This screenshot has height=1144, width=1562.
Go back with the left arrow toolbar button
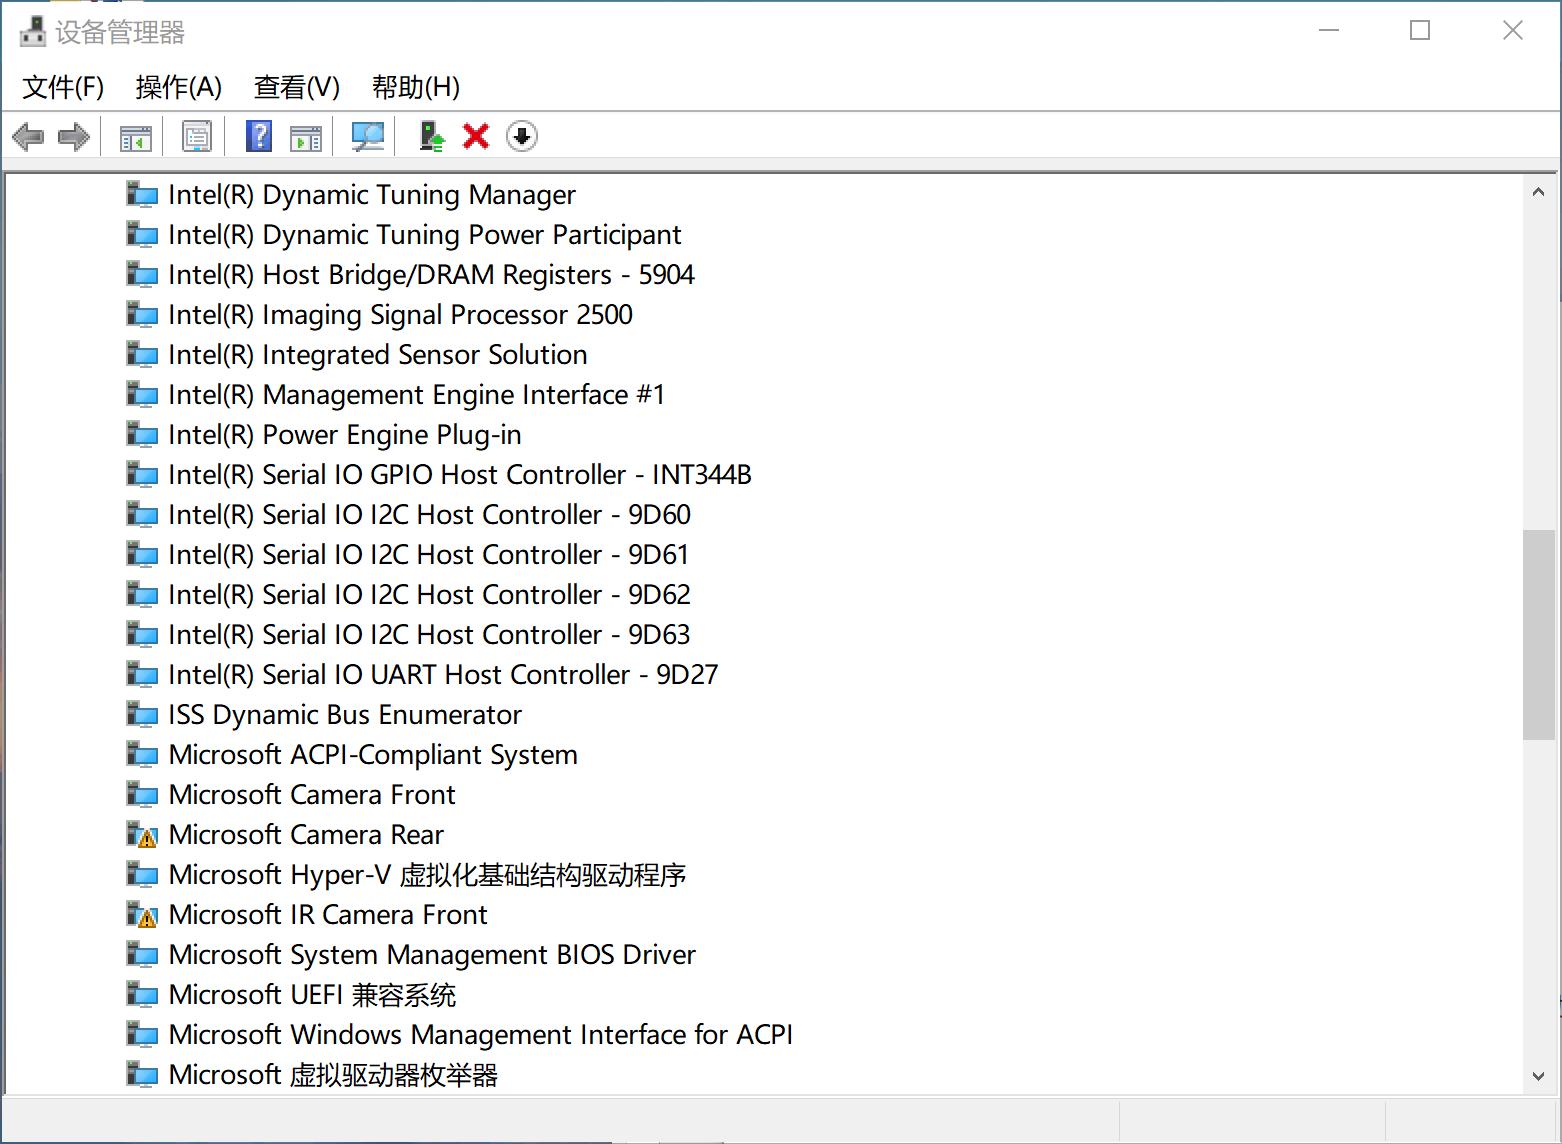(x=28, y=136)
